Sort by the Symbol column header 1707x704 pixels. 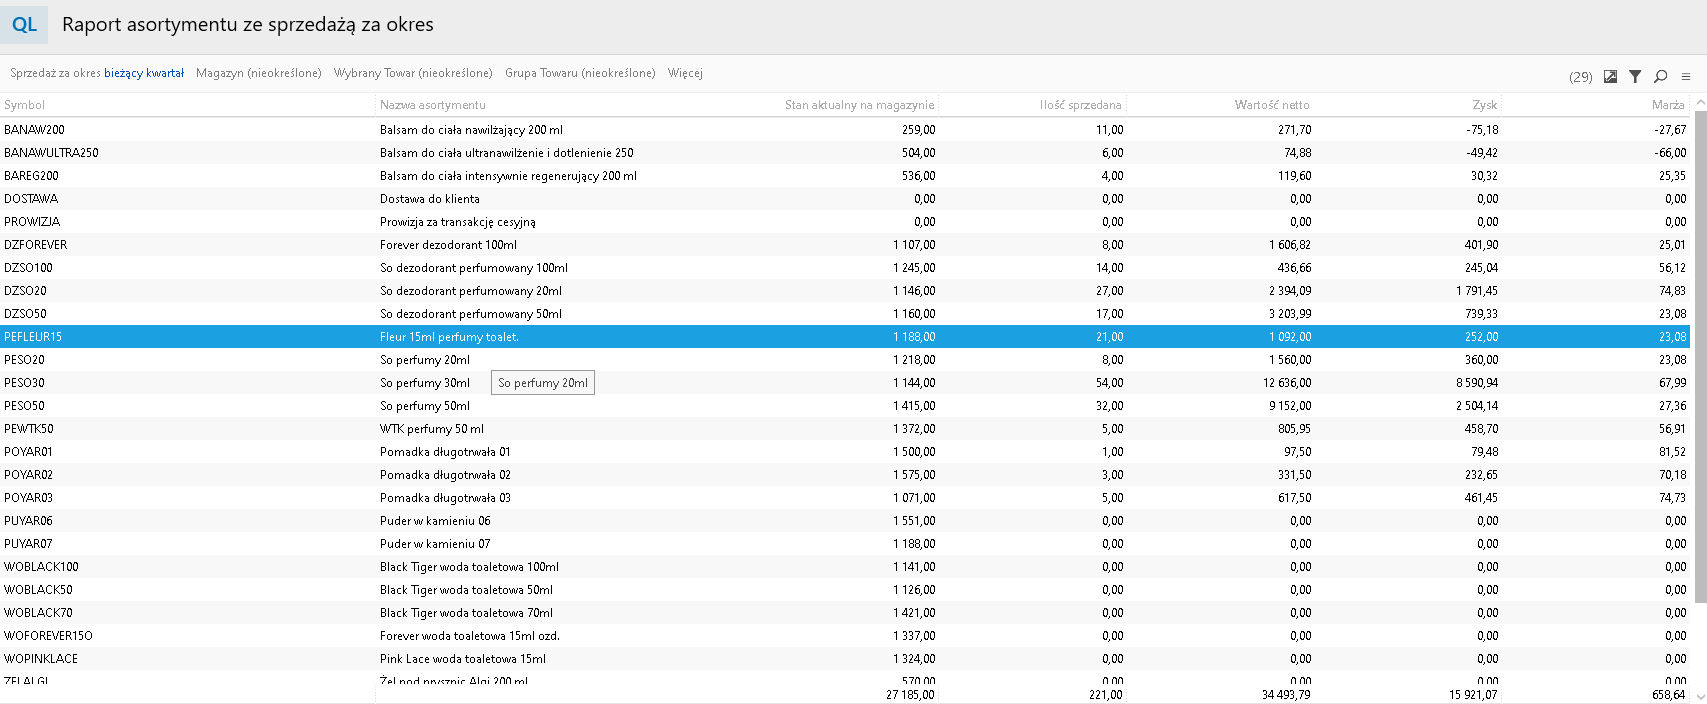point(25,105)
